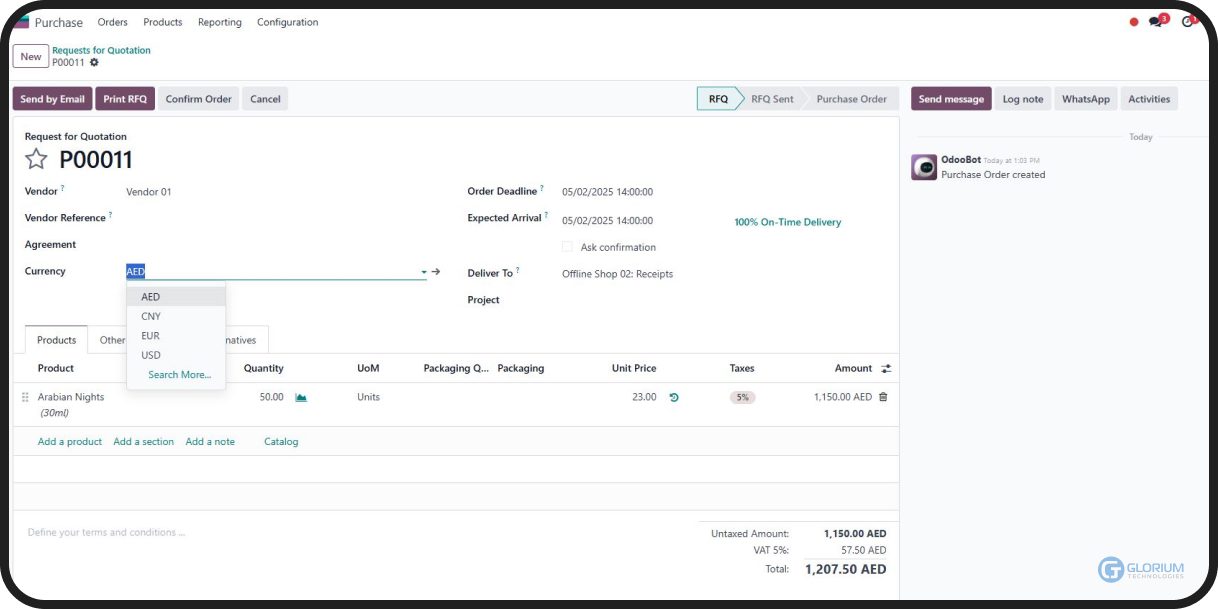The height and width of the screenshot is (609, 1218).
Task: Open the messages chat icon in top bar
Action: click(1156, 22)
